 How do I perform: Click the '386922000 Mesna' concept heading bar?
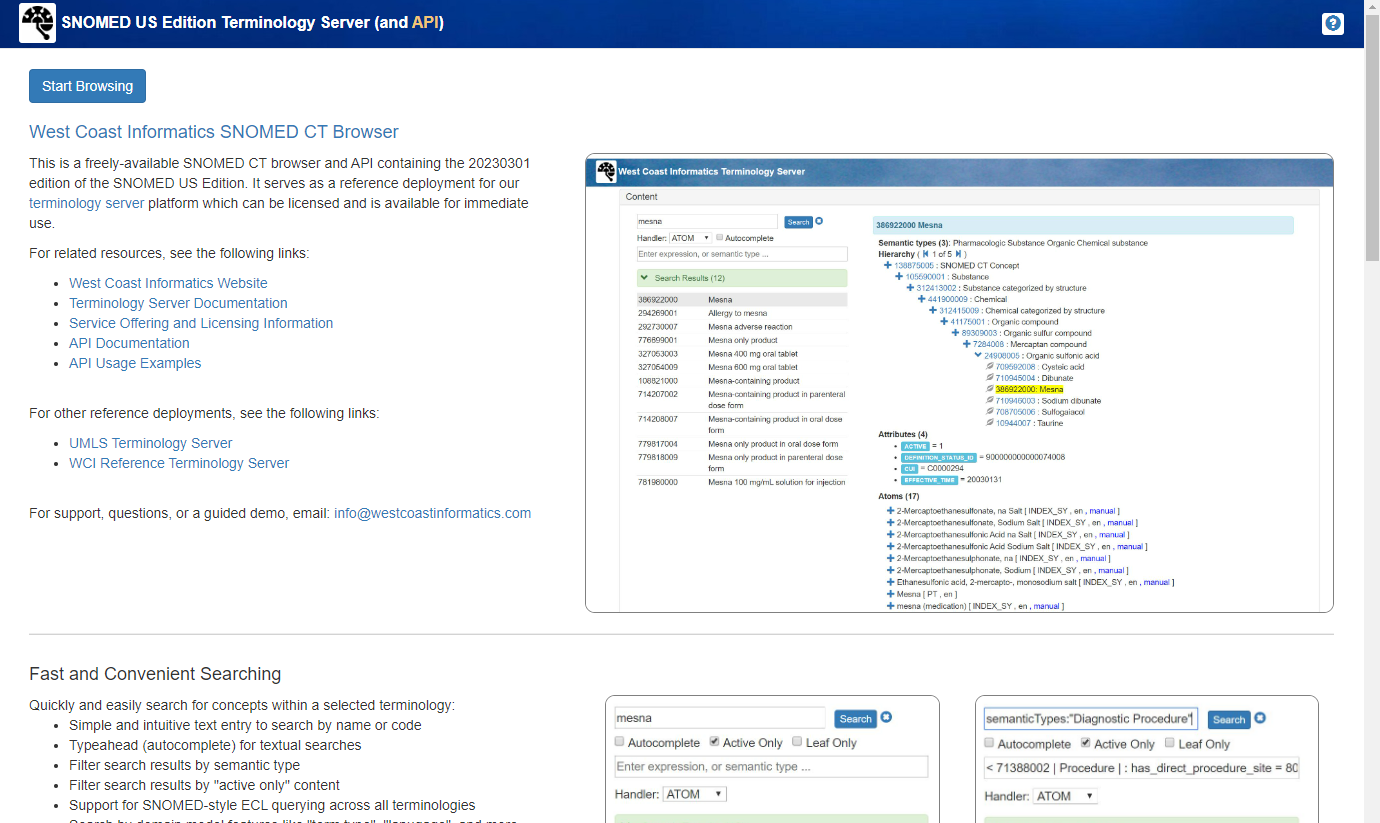pyautogui.click(x=1083, y=225)
